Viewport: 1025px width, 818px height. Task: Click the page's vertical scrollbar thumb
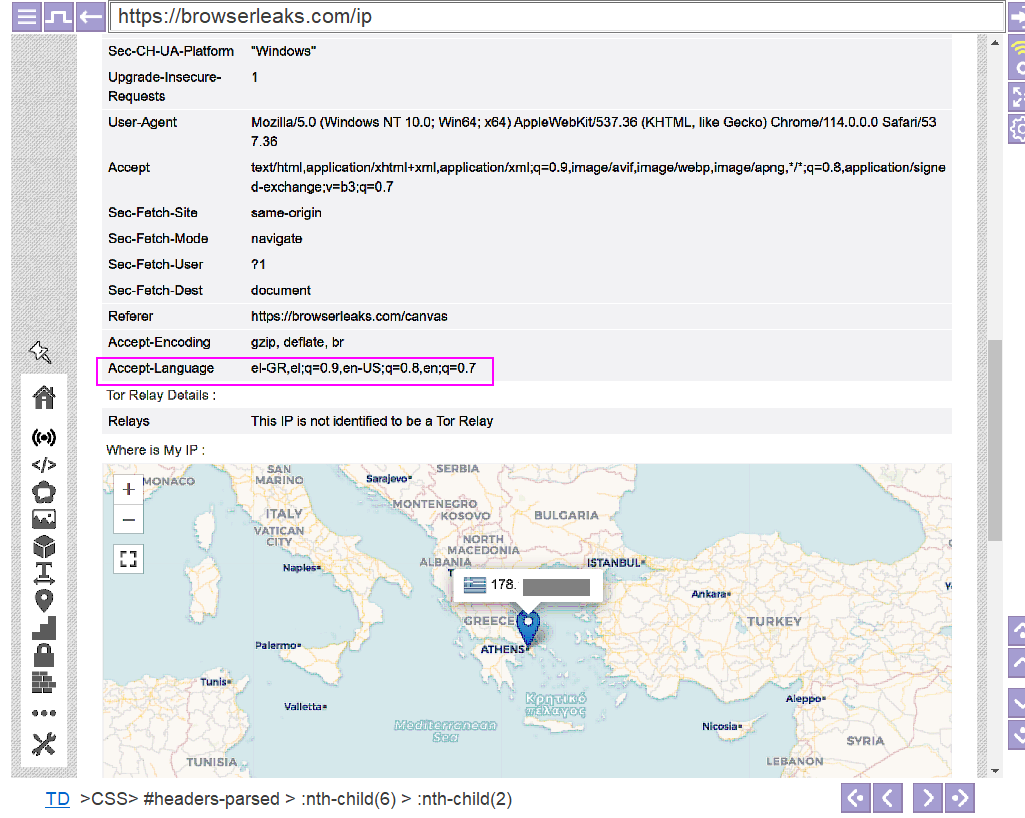coord(994,440)
